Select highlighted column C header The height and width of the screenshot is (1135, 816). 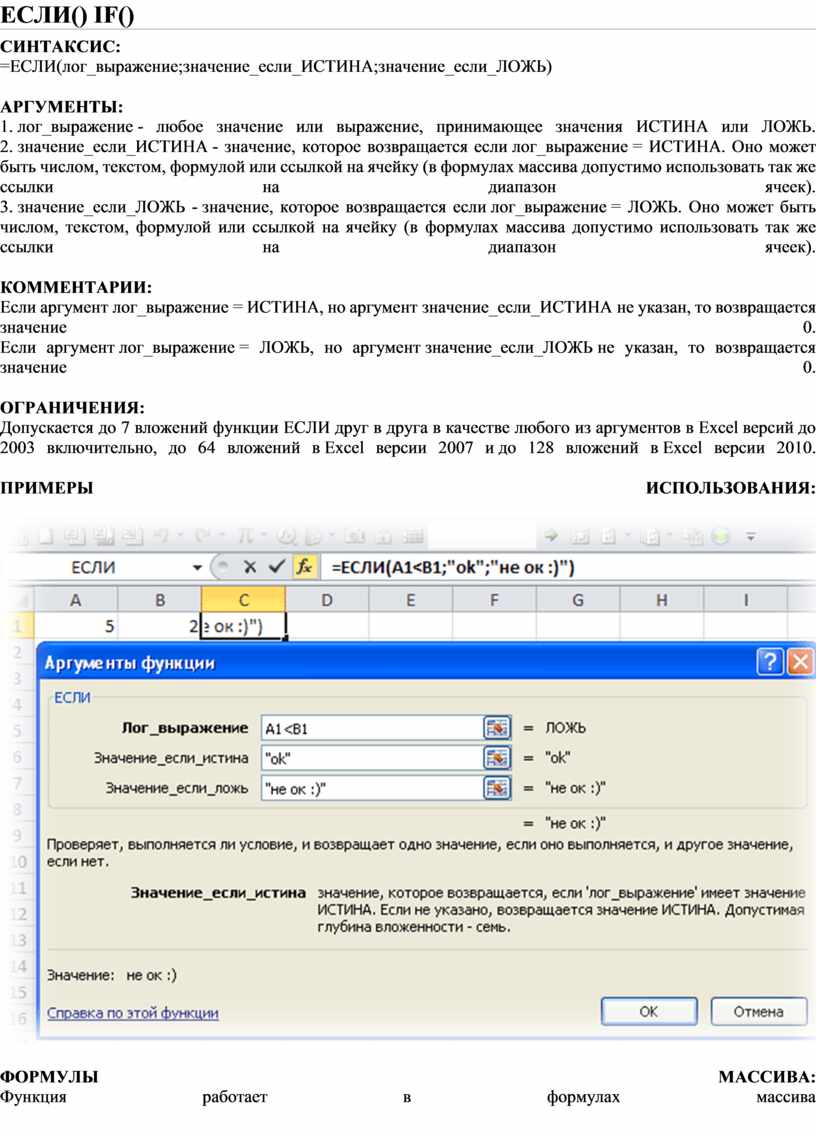(x=243, y=600)
